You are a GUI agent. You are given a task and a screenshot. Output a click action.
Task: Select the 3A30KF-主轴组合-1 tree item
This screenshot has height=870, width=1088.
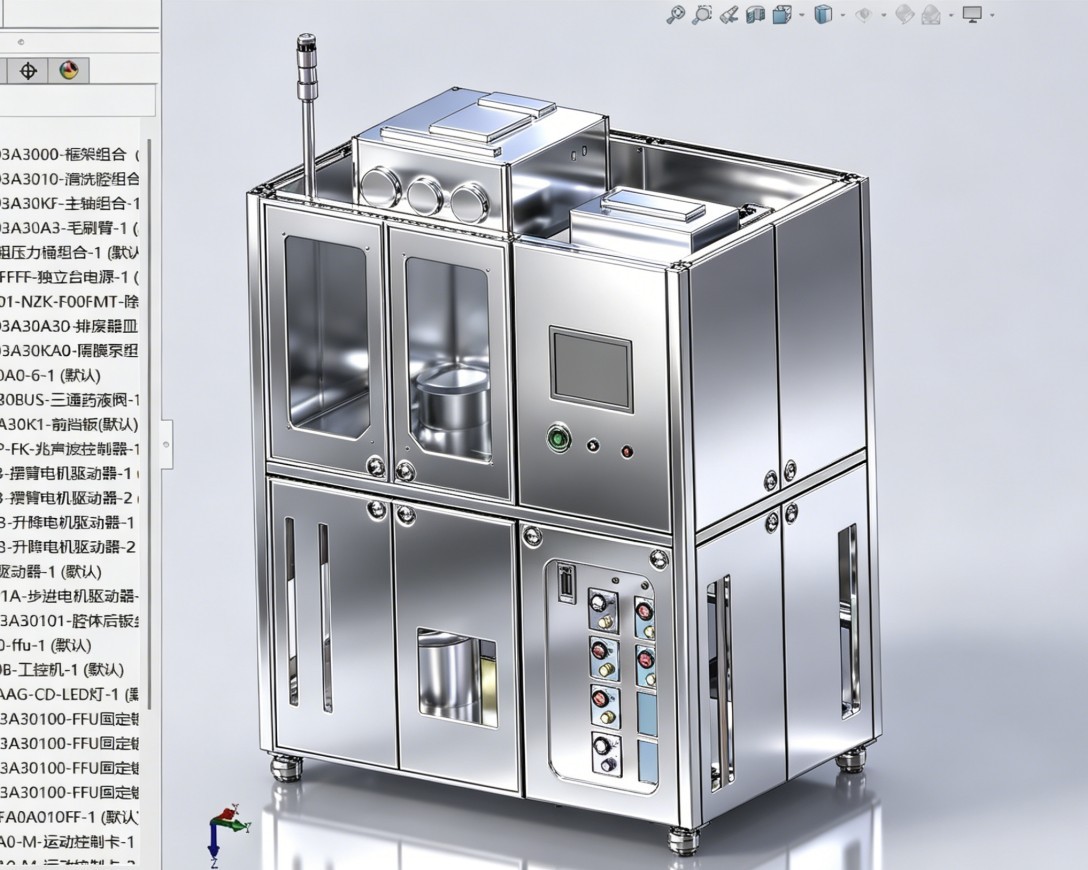click(x=69, y=203)
